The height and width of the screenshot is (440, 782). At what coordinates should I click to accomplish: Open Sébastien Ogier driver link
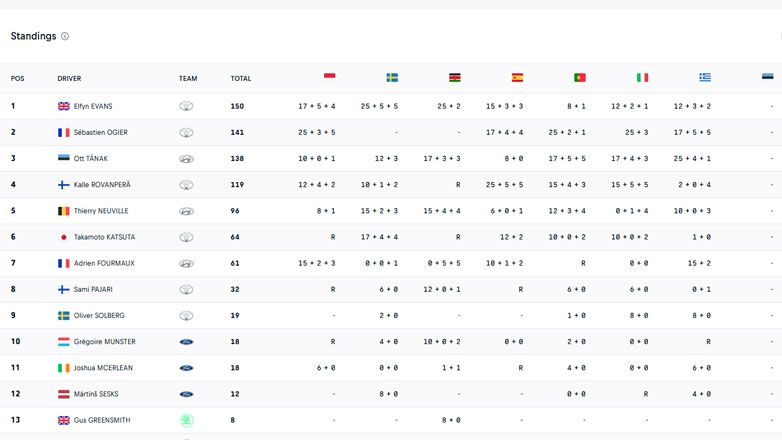(100, 132)
